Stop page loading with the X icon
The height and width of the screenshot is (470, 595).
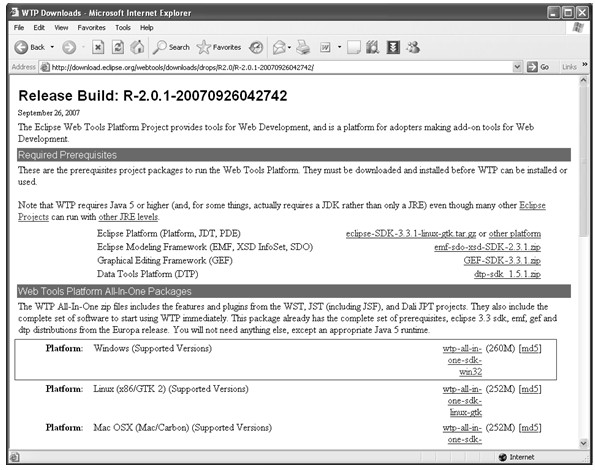98,47
